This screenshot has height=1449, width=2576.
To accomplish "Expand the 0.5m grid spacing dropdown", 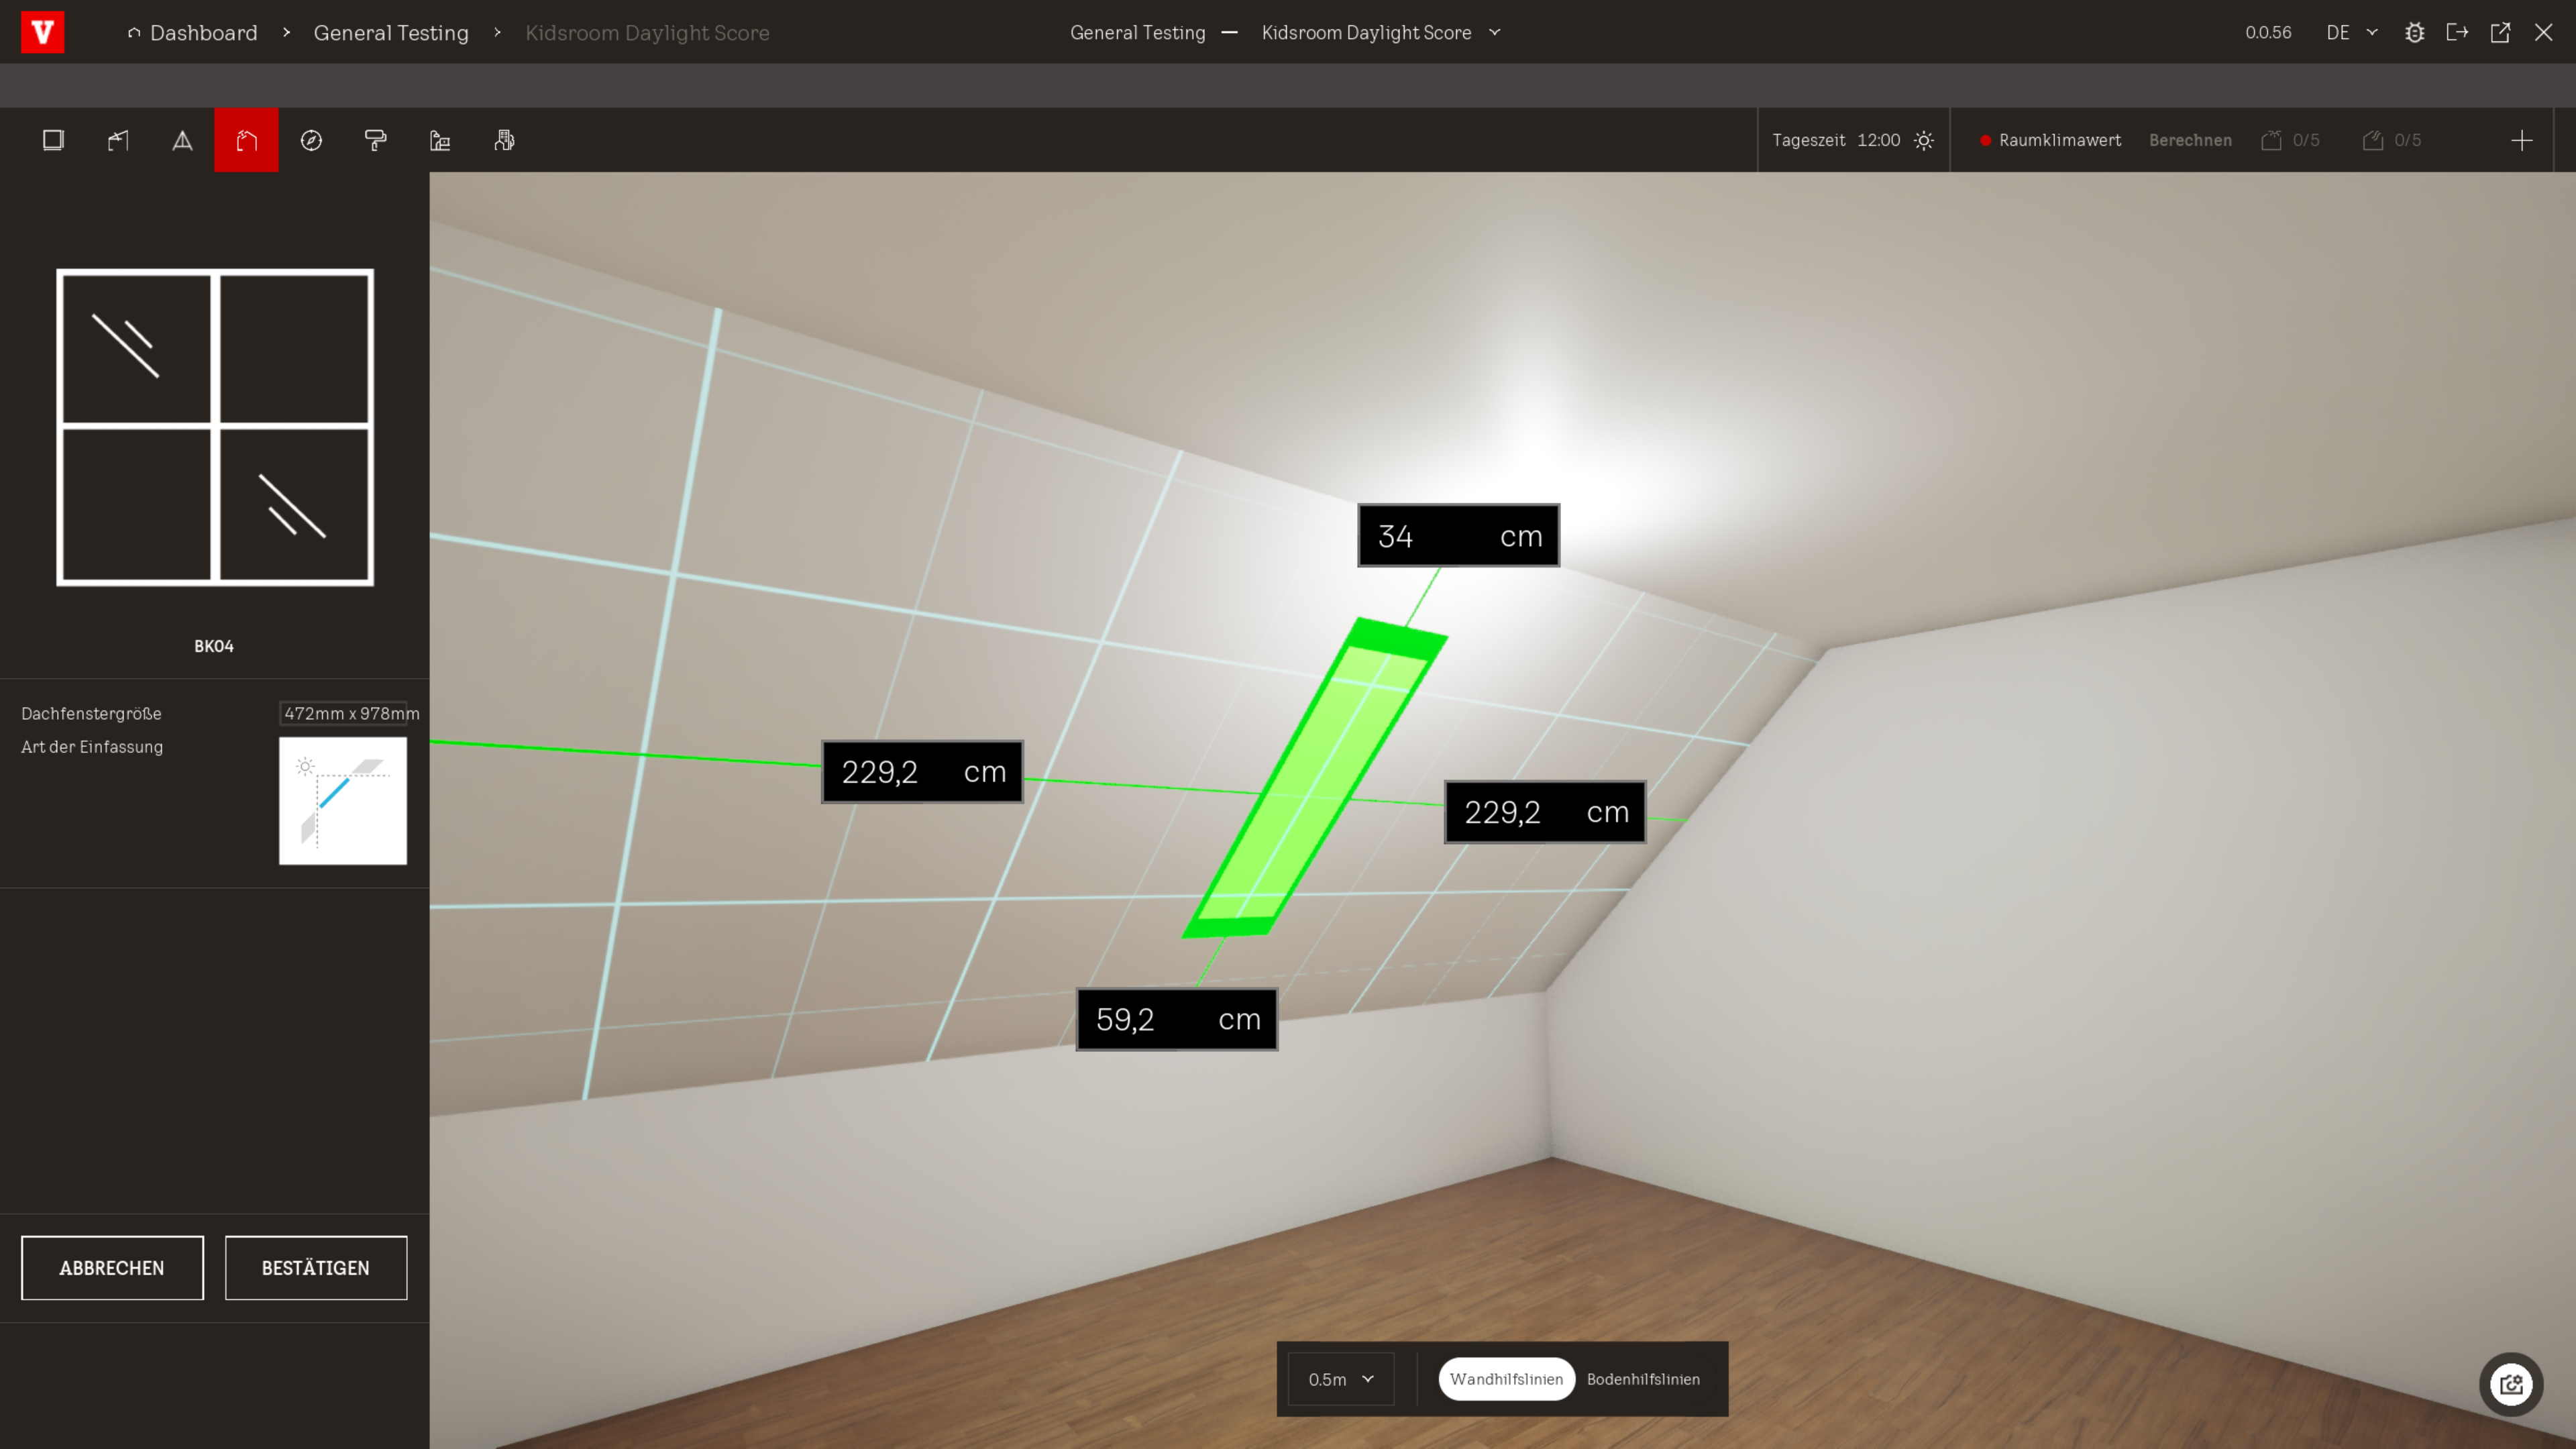I will point(1340,1379).
